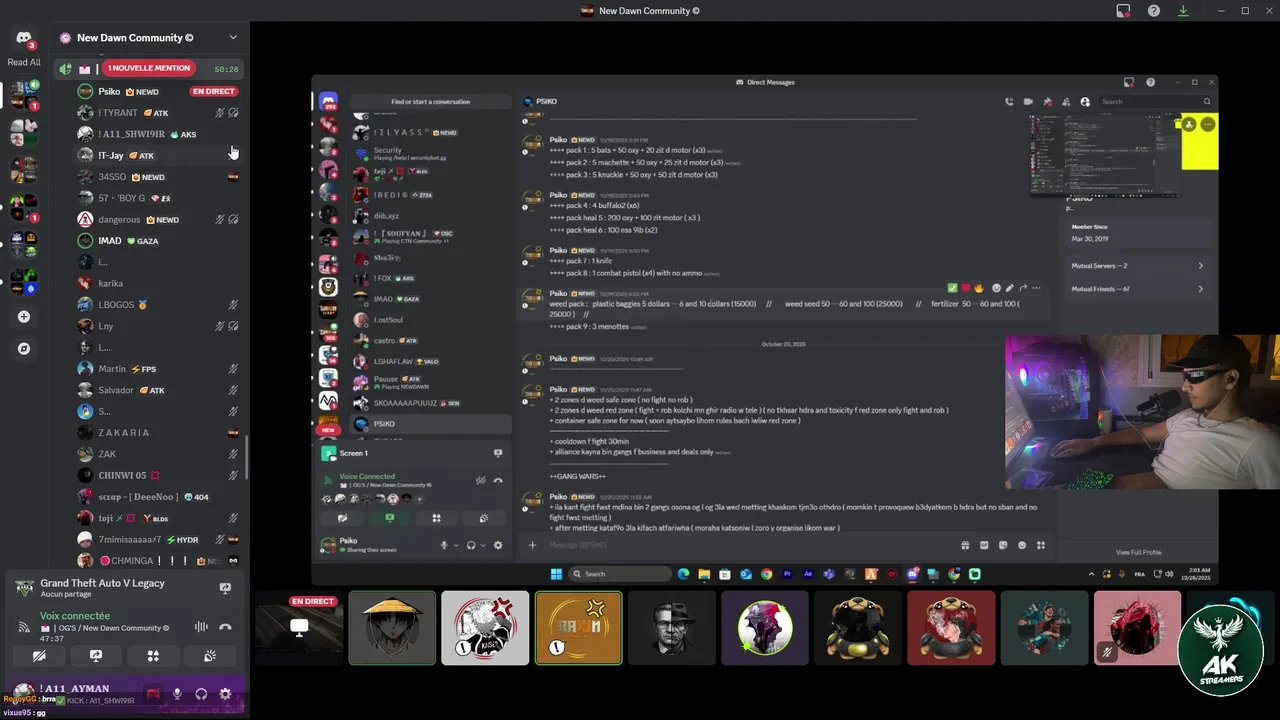Toggle camera in outer voice panel
1280x720 pixels.
pos(39,656)
